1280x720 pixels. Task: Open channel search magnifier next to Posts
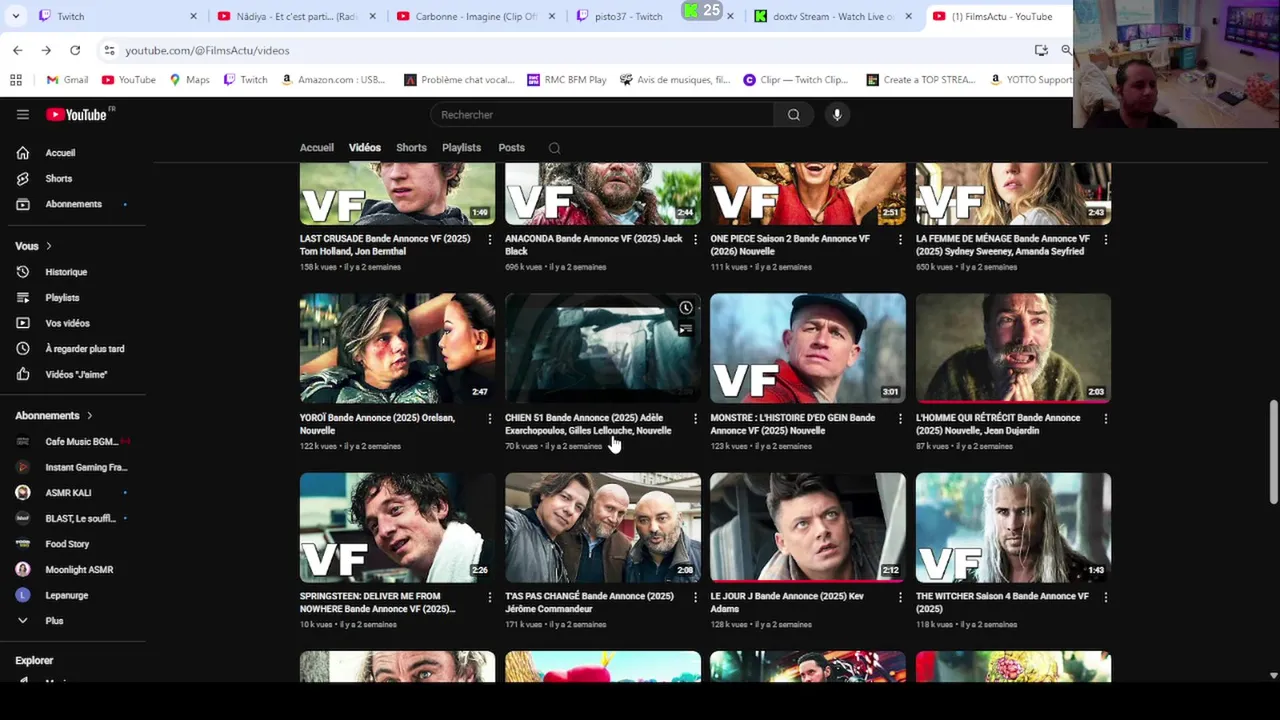coord(554,148)
